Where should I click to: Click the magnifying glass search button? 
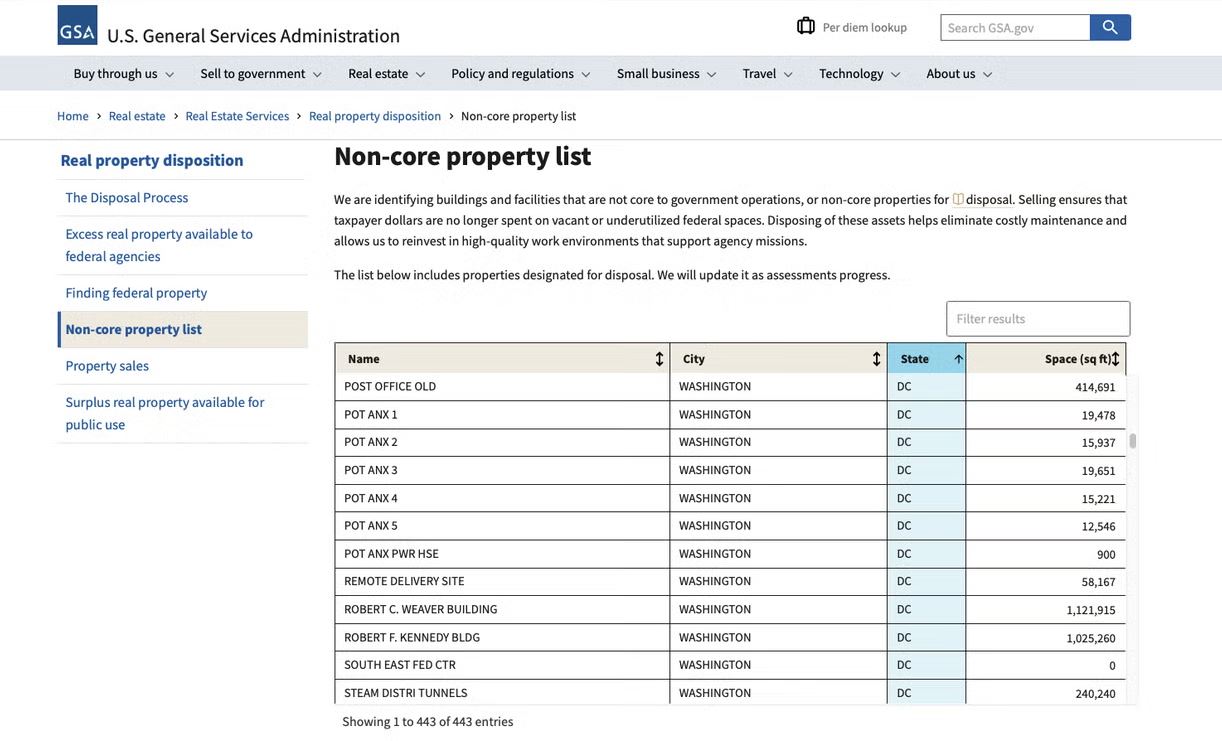(x=1110, y=27)
